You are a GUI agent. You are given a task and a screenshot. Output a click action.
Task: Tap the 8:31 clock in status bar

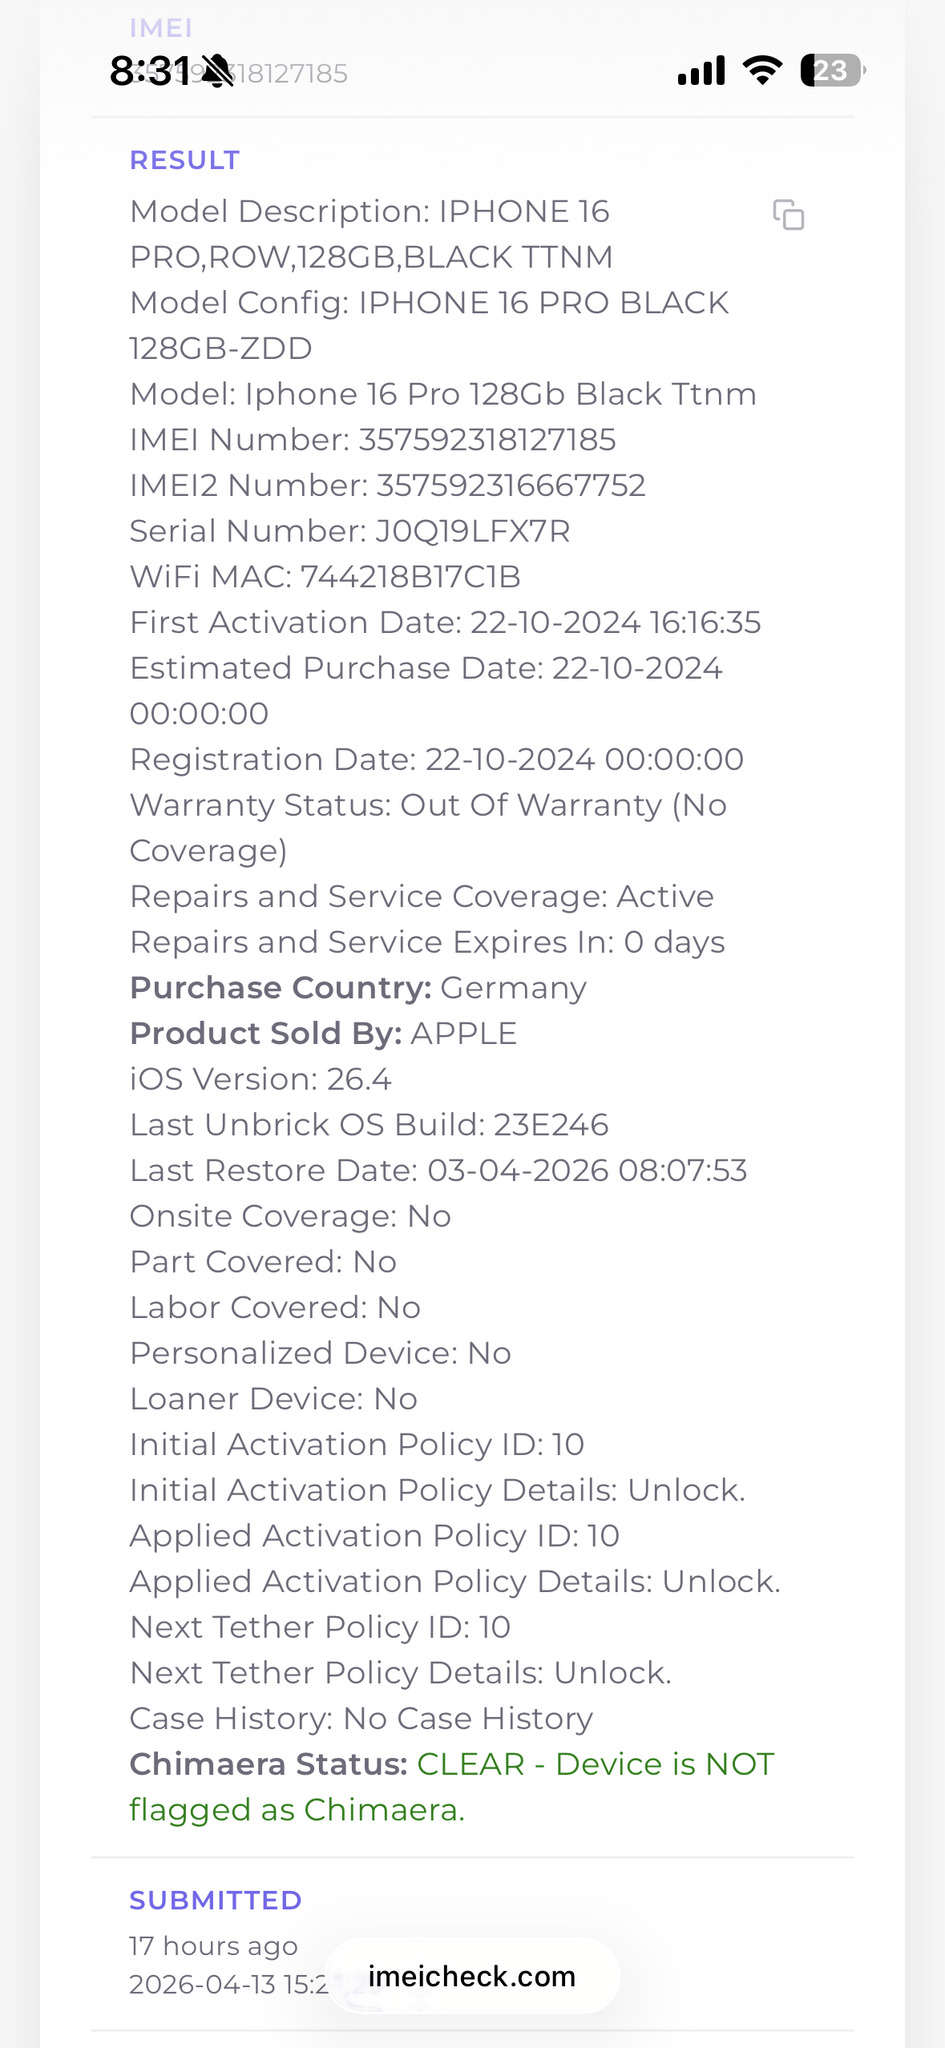(149, 72)
